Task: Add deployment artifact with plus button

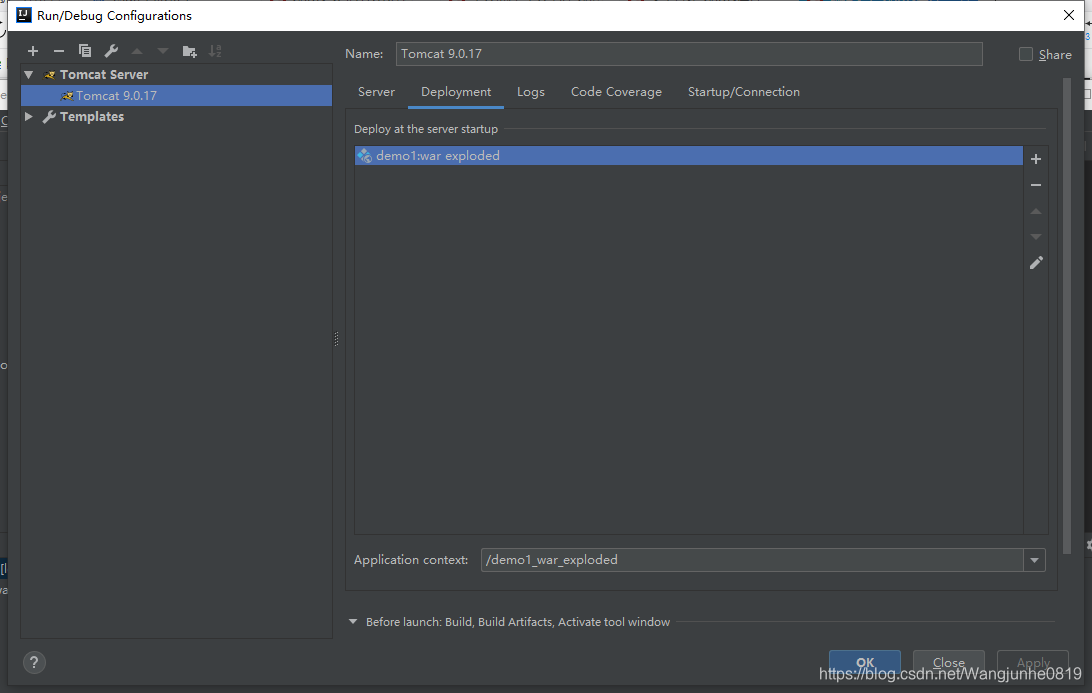Action: click(1036, 159)
